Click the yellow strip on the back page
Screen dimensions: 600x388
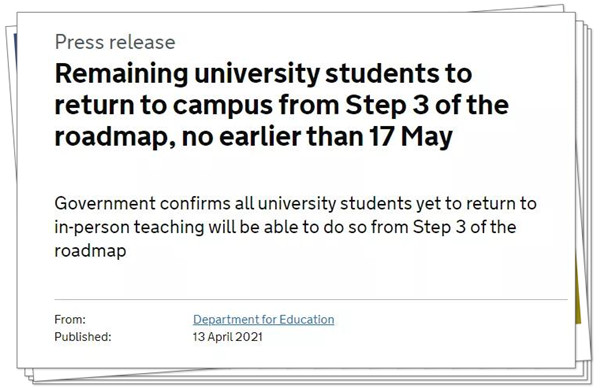click(578, 291)
